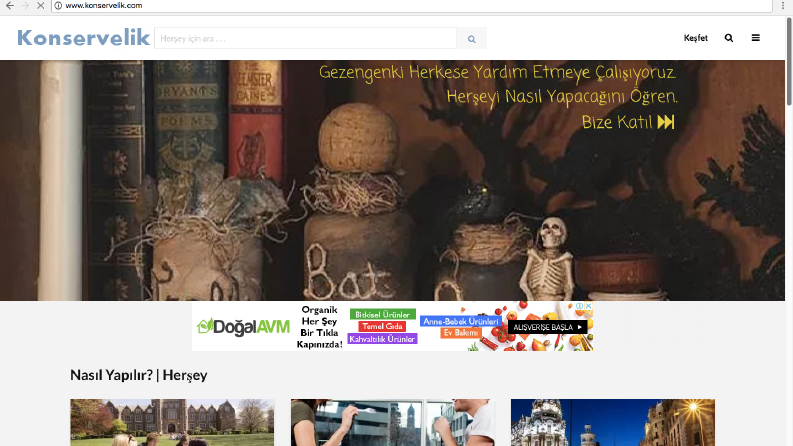
Task: Click the browser back arrow
Action: point(10,6)
